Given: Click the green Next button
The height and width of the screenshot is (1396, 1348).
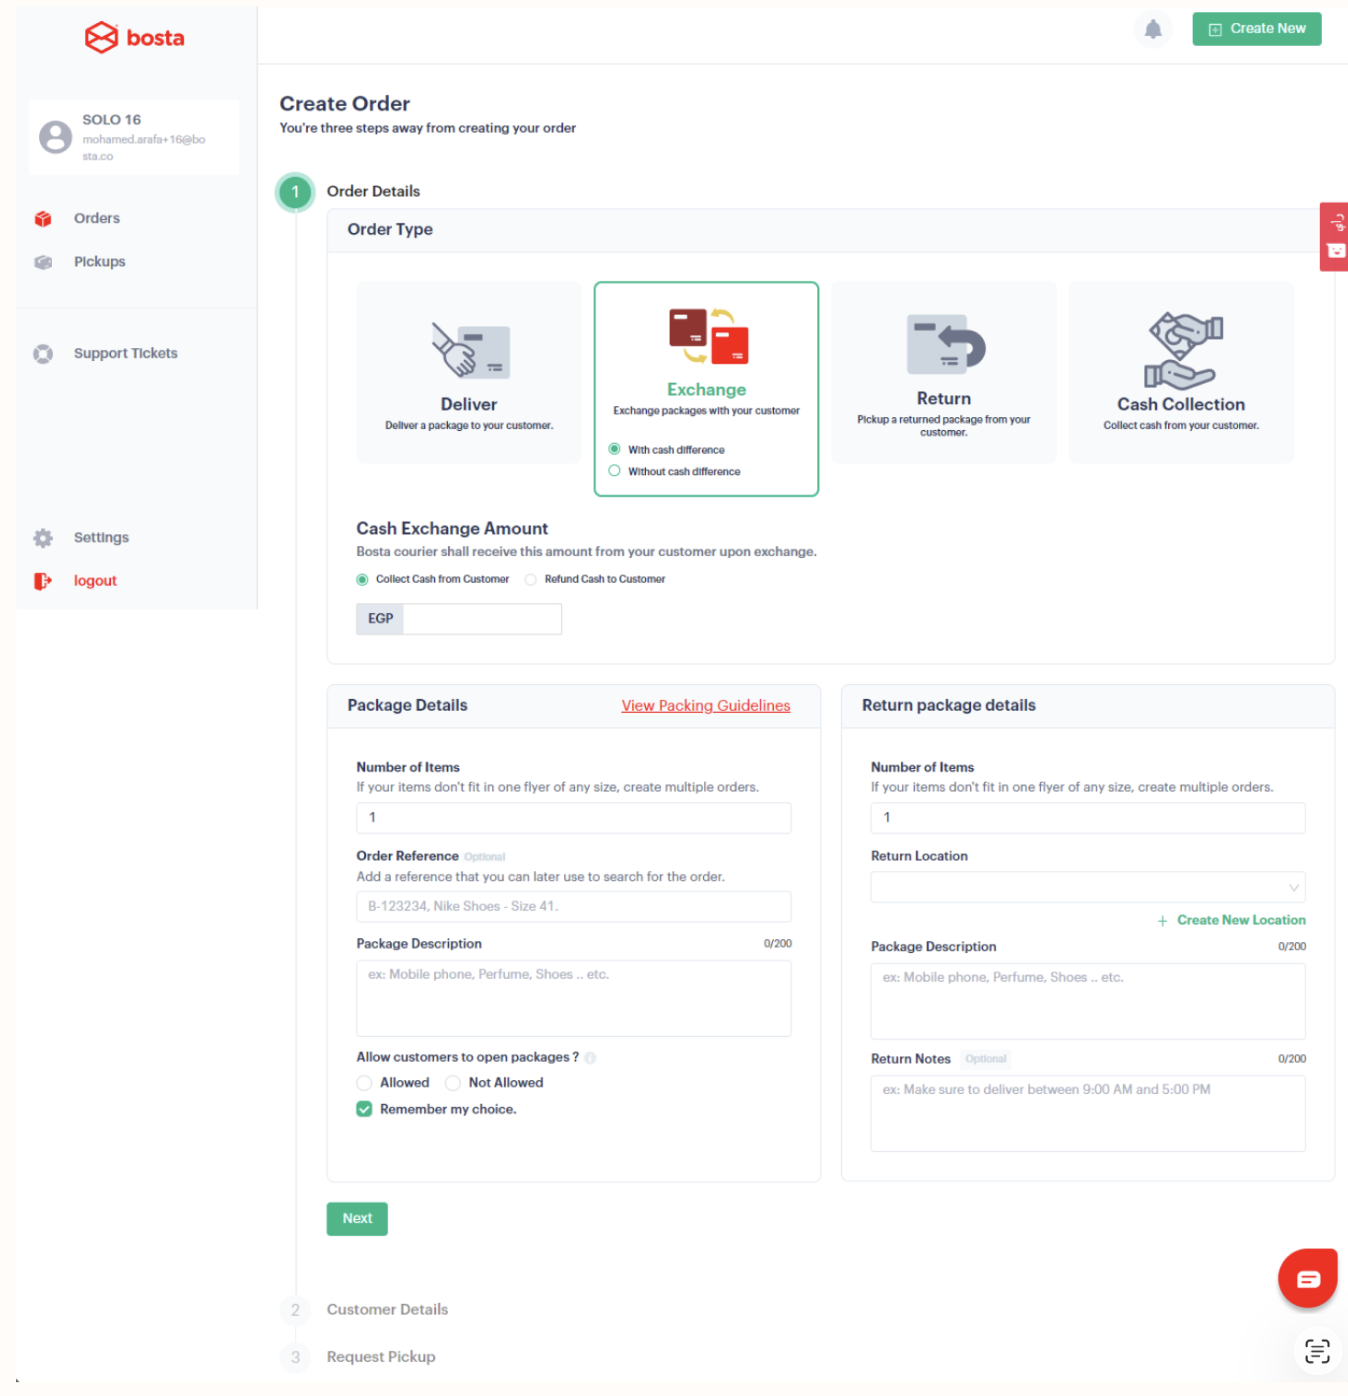Looking at the screenshot, I should [357, 1218].
